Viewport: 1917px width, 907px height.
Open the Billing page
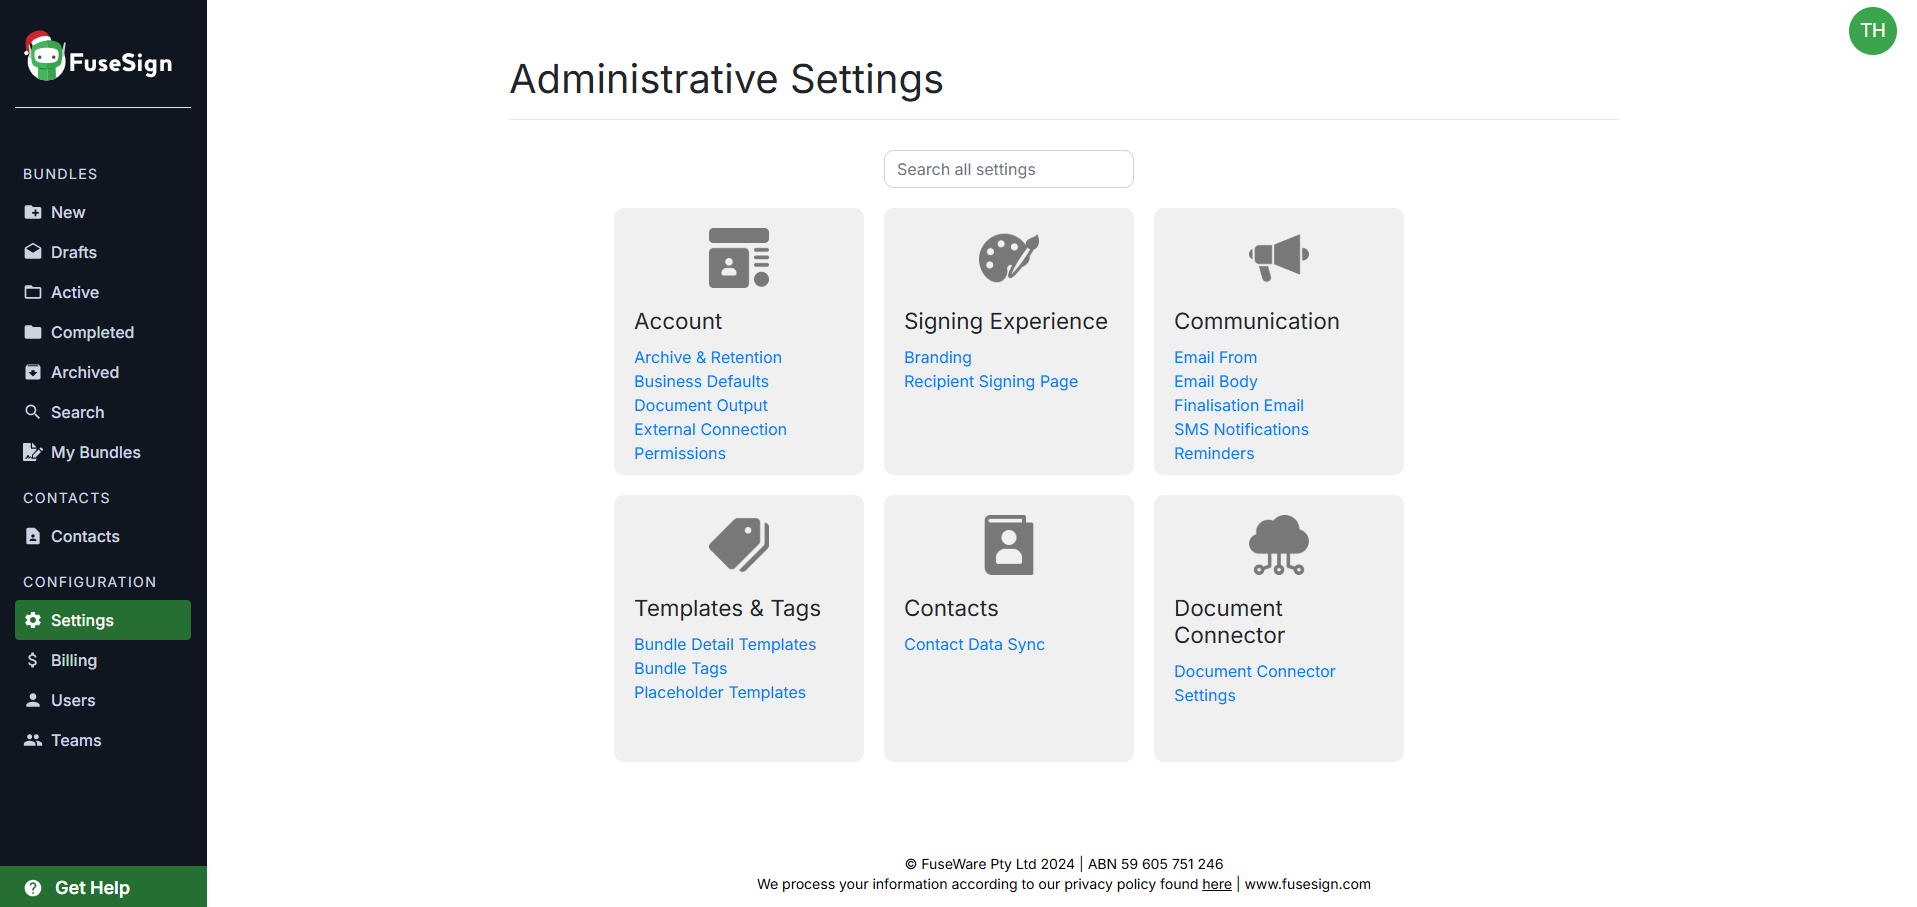tap(103, 660)
